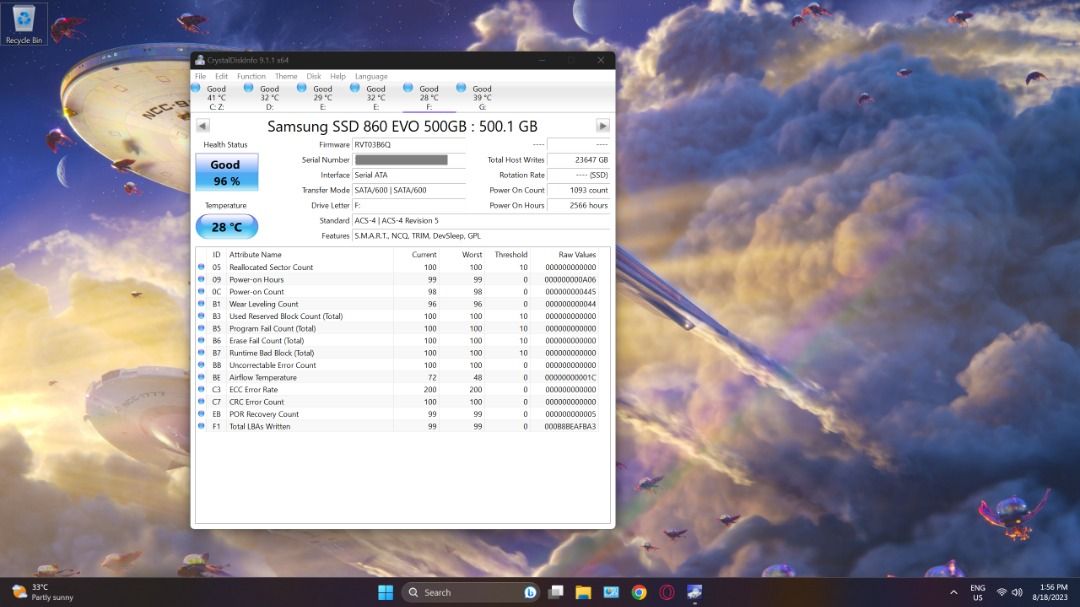Select the D: disk at 32 °C
1080x607 pixels.
click(x=269, y=97)
